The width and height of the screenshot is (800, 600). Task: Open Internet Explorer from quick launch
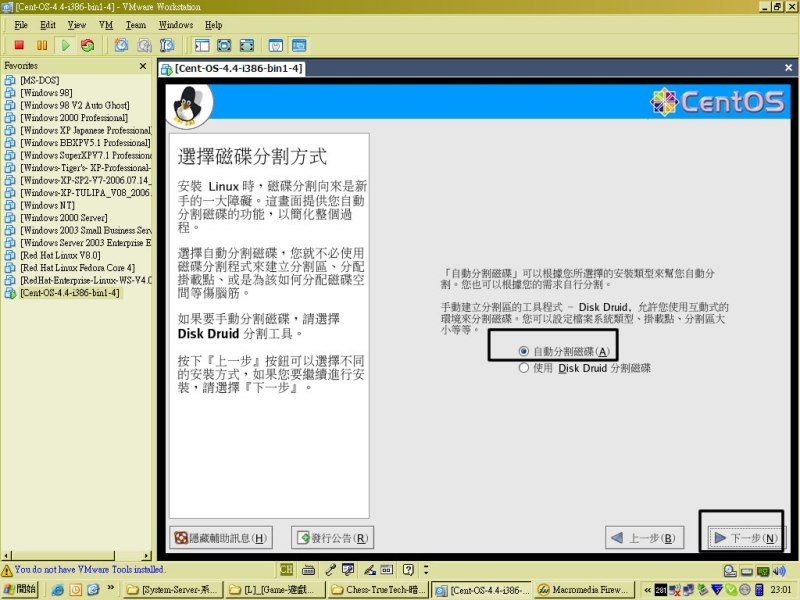click(x=58, y=590)
